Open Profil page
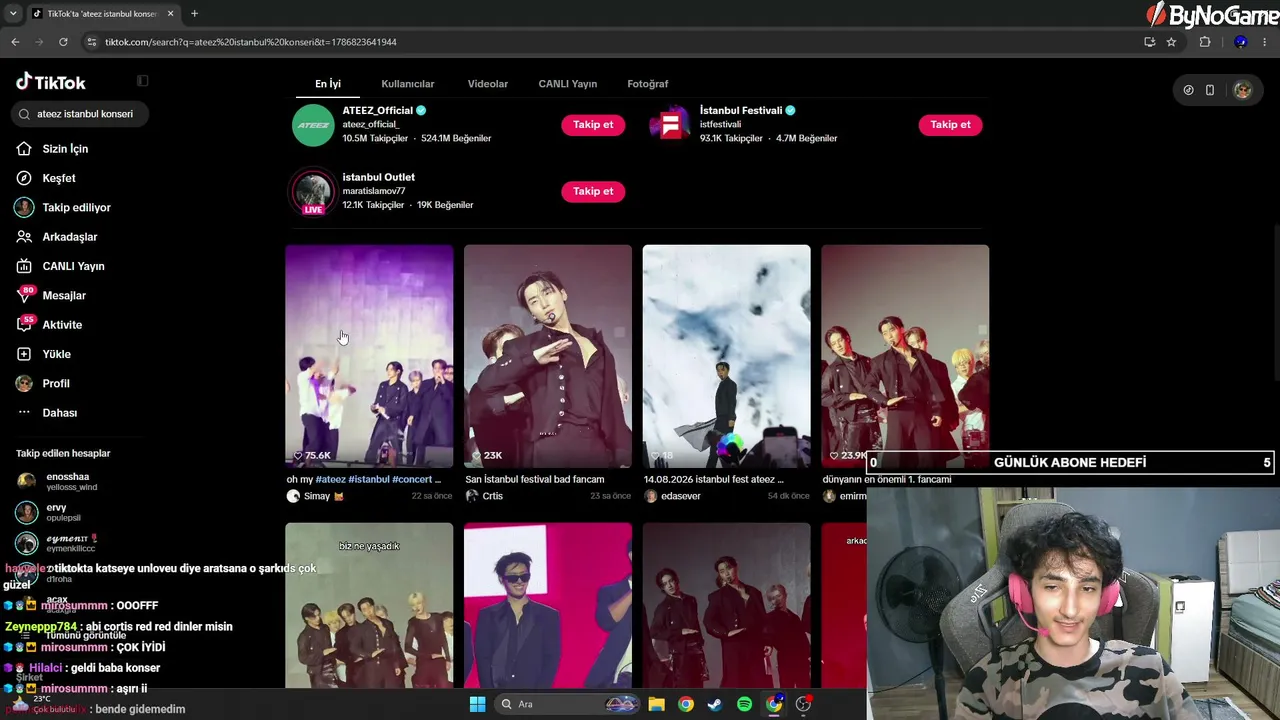Viewport: 1280px width, 720px height. (x=56, y=383)
